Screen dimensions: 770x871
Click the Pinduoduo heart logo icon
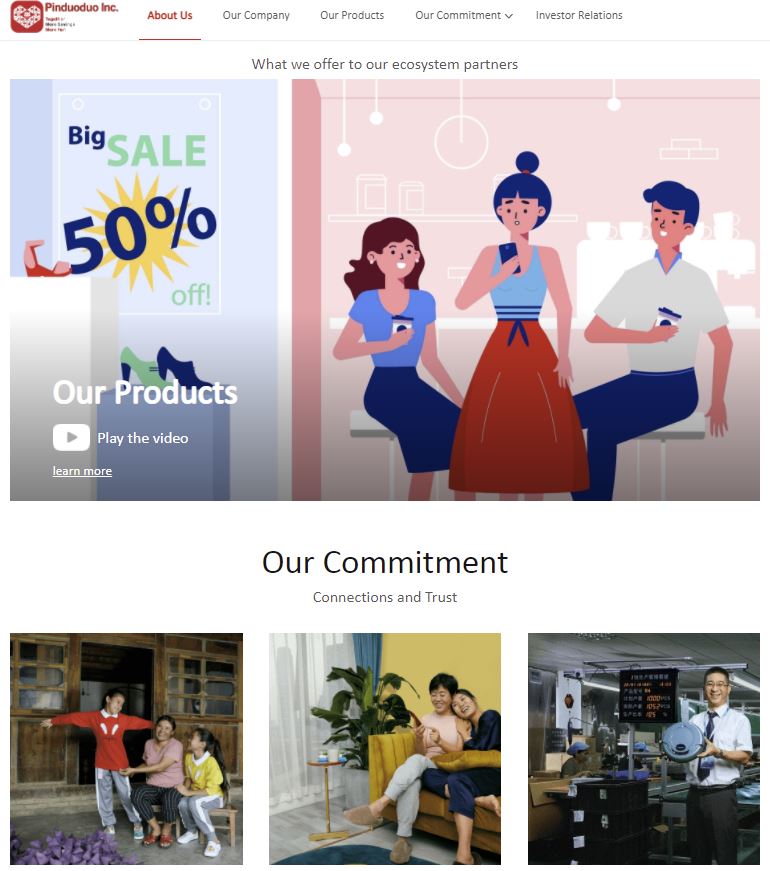(27, 17)
